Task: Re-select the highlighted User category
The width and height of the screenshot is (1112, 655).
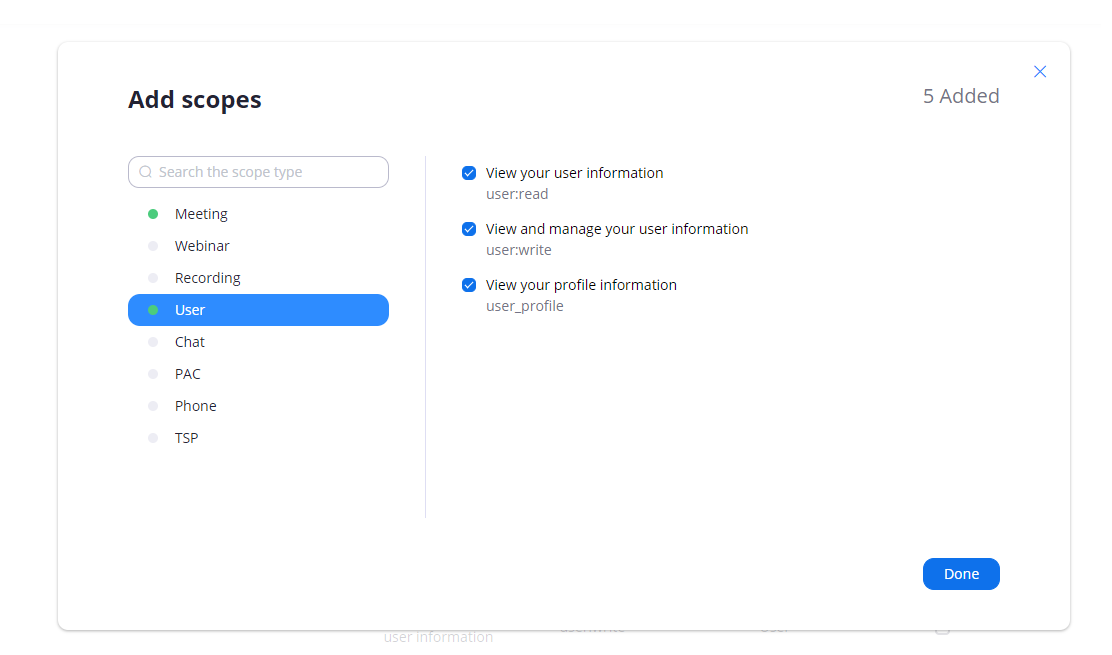Action: pyautogui.click(x=190, y=309)
